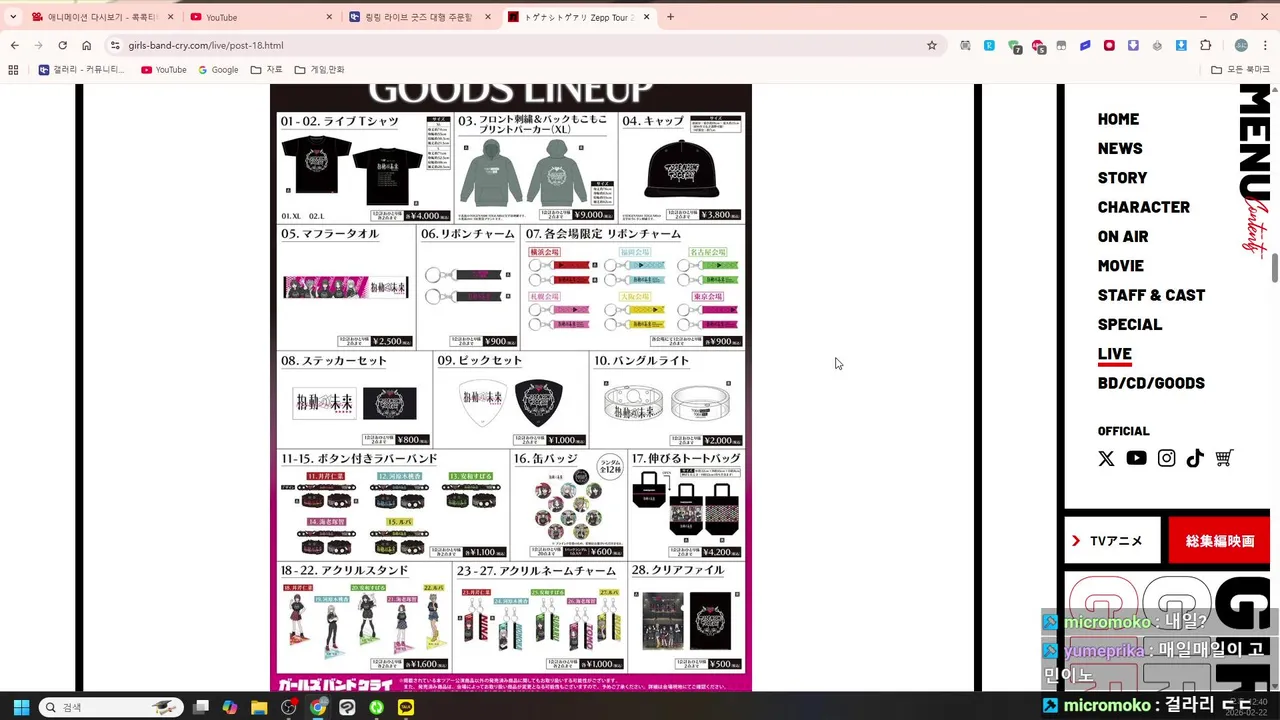Open OBS Studio from the taskbar

pyautogui.click(x=289, y=707)
